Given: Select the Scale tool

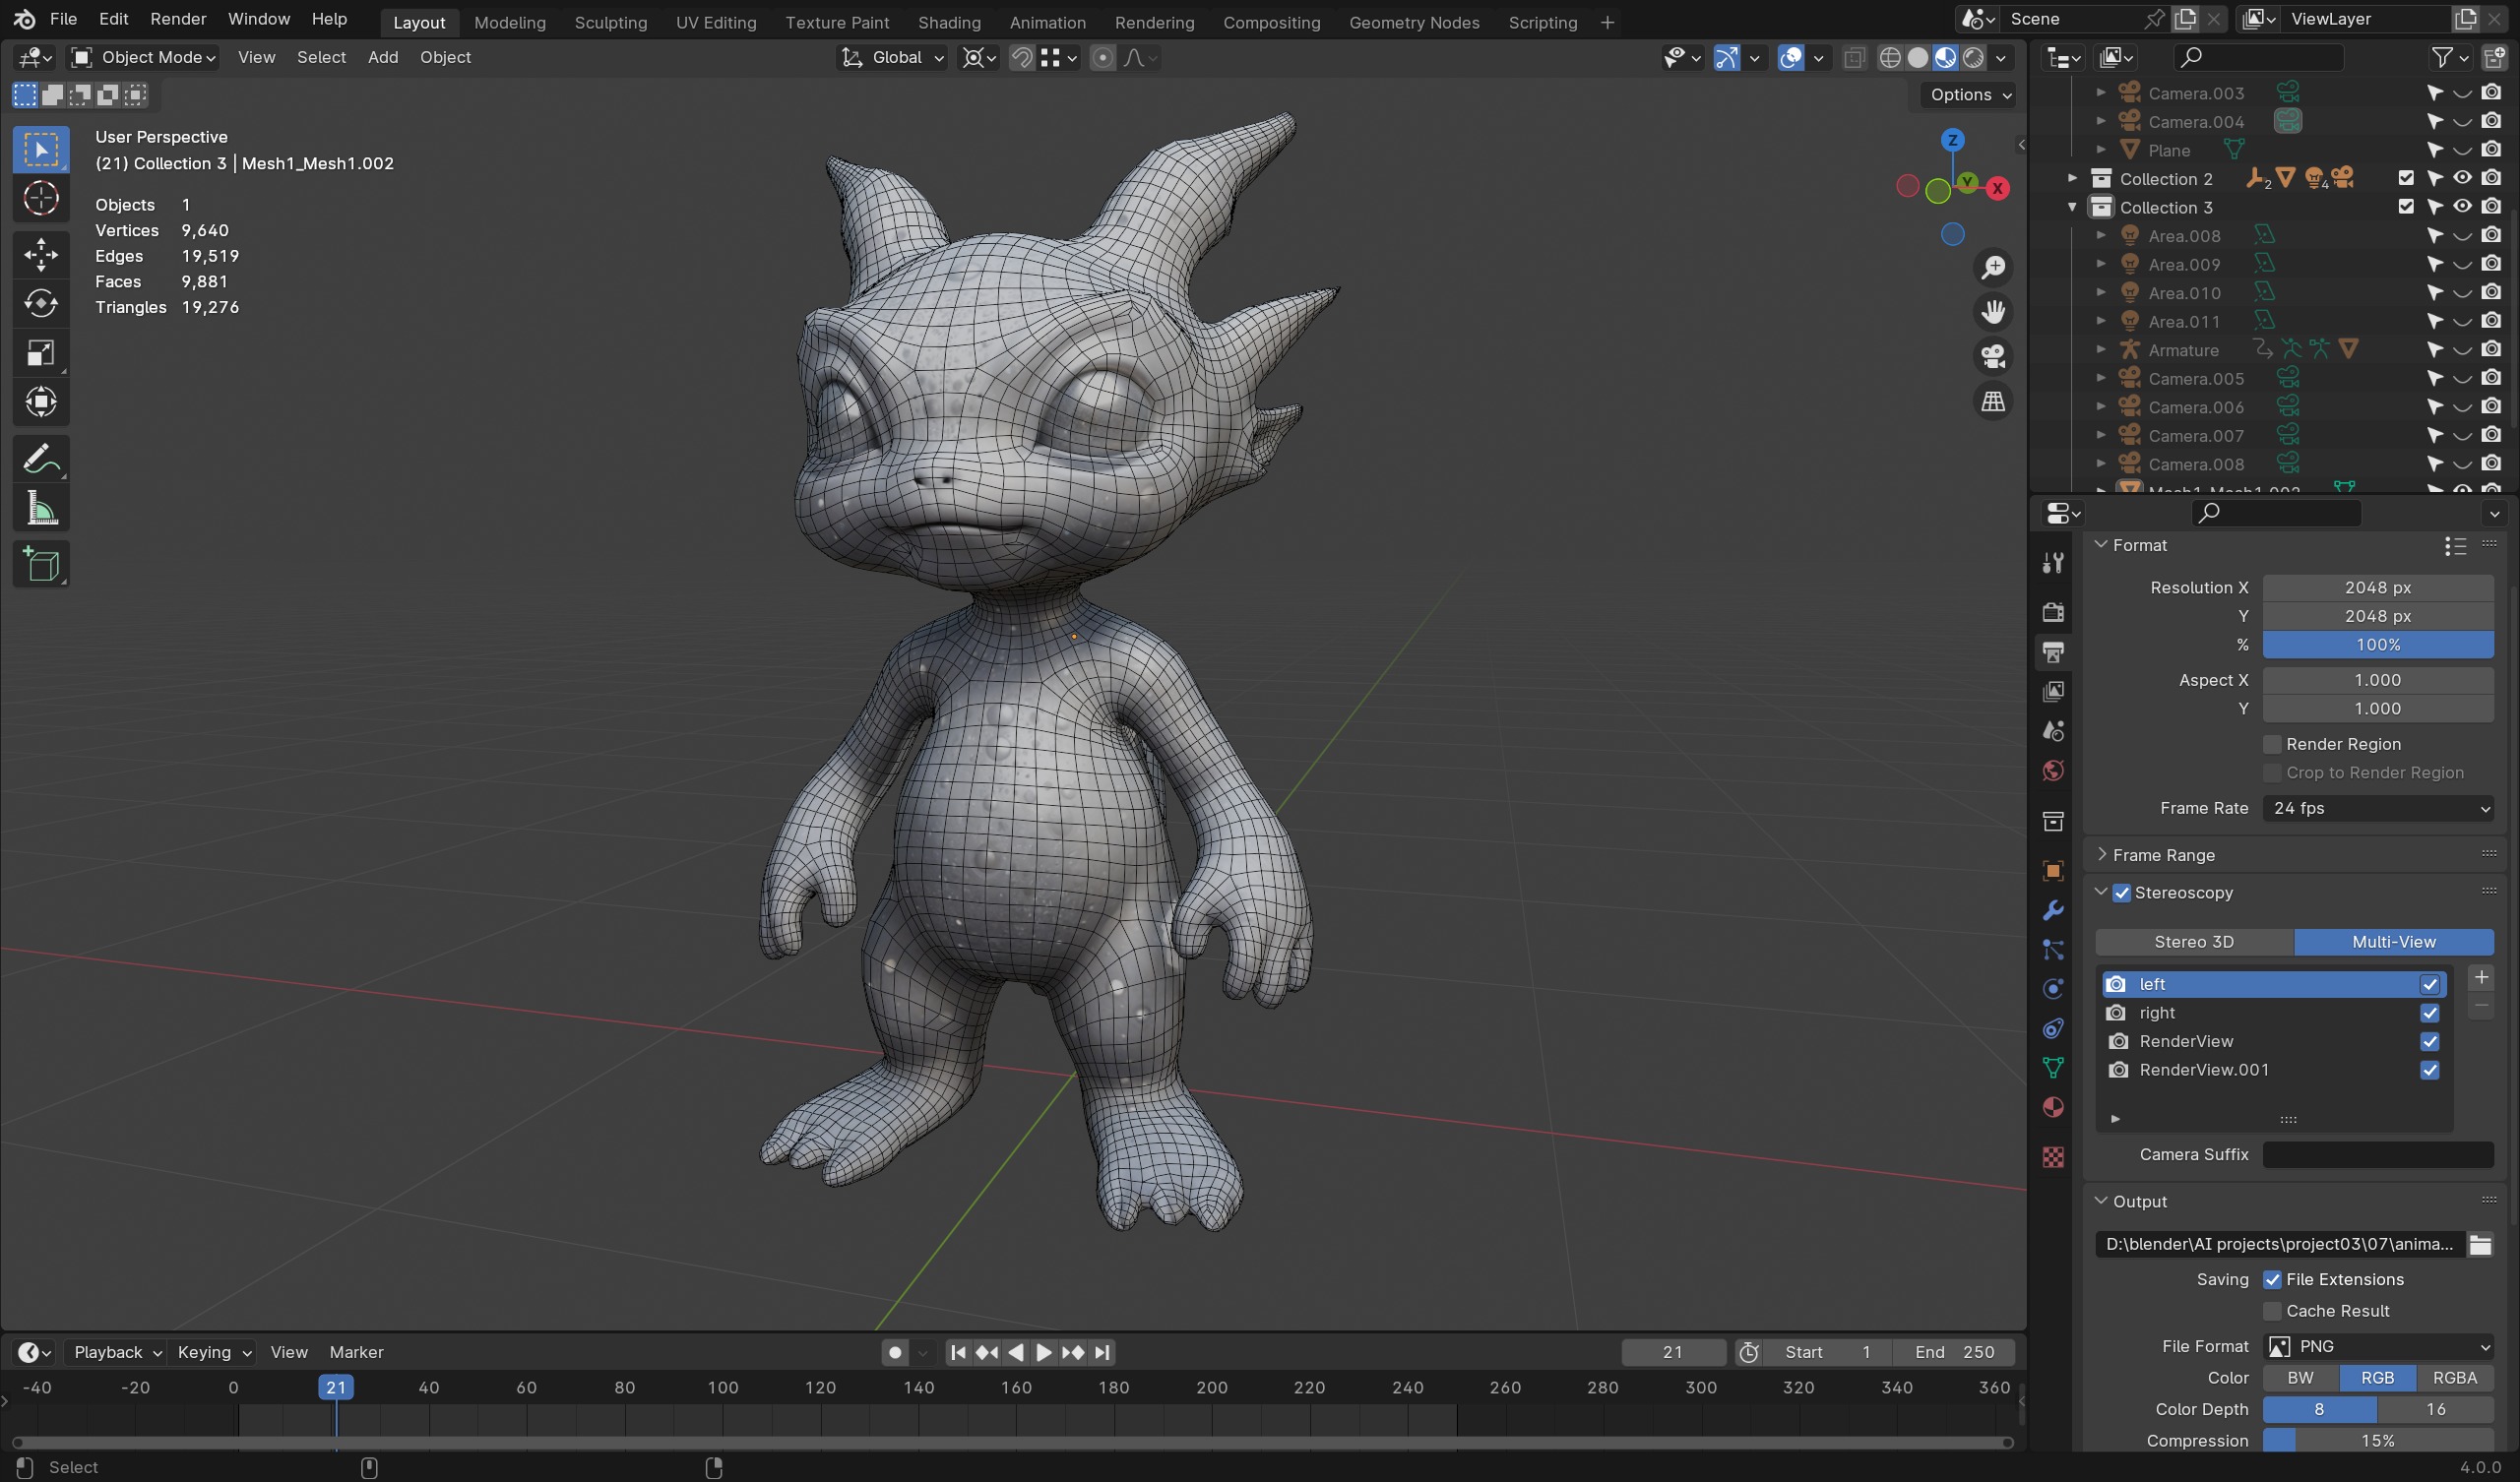Looking at the screenshot, I should (x=41, y=353).
